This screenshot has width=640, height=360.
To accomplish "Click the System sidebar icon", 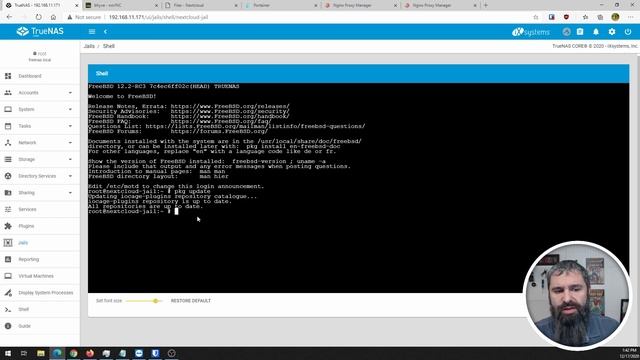I will [8, 109].
